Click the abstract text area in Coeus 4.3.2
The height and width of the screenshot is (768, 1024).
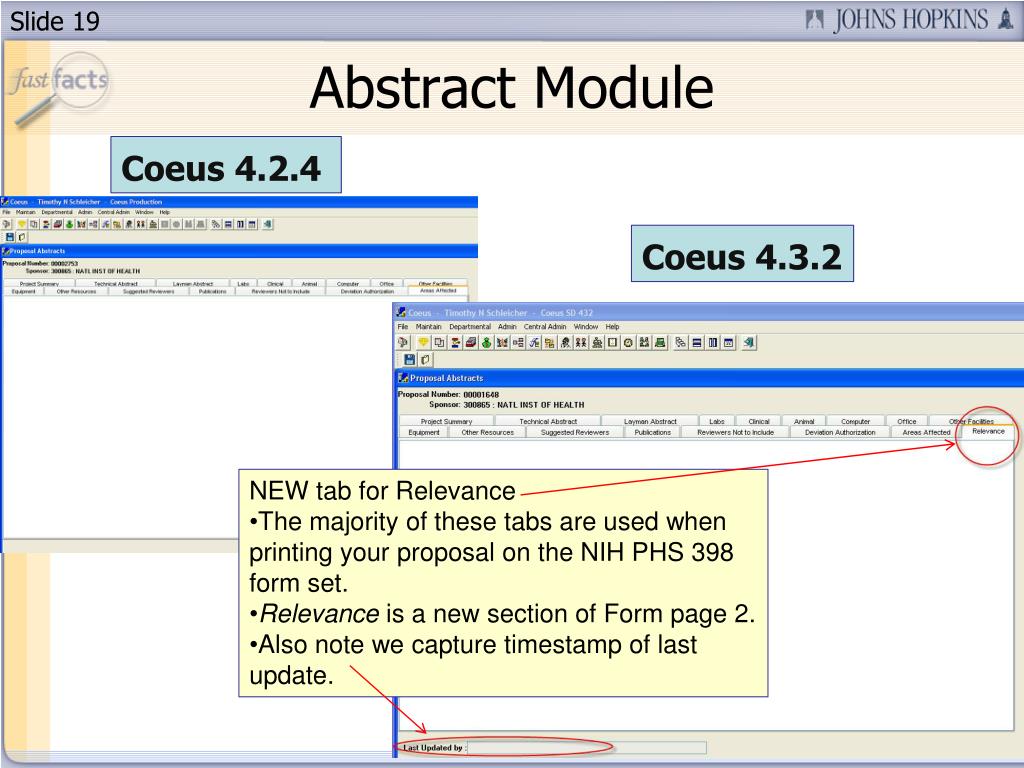pyautogui.click(x=705, y=584)
